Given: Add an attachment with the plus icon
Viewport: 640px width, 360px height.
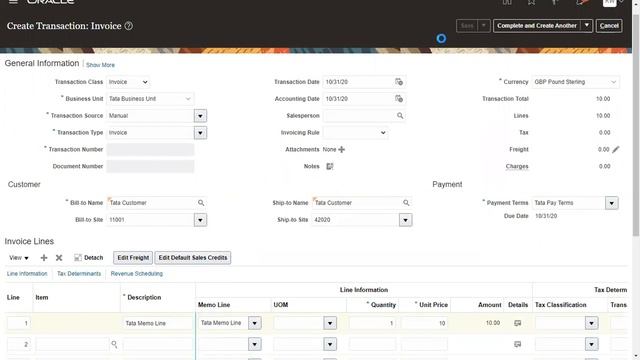Looking at the screenshot, I should click(x=342, y=149).
